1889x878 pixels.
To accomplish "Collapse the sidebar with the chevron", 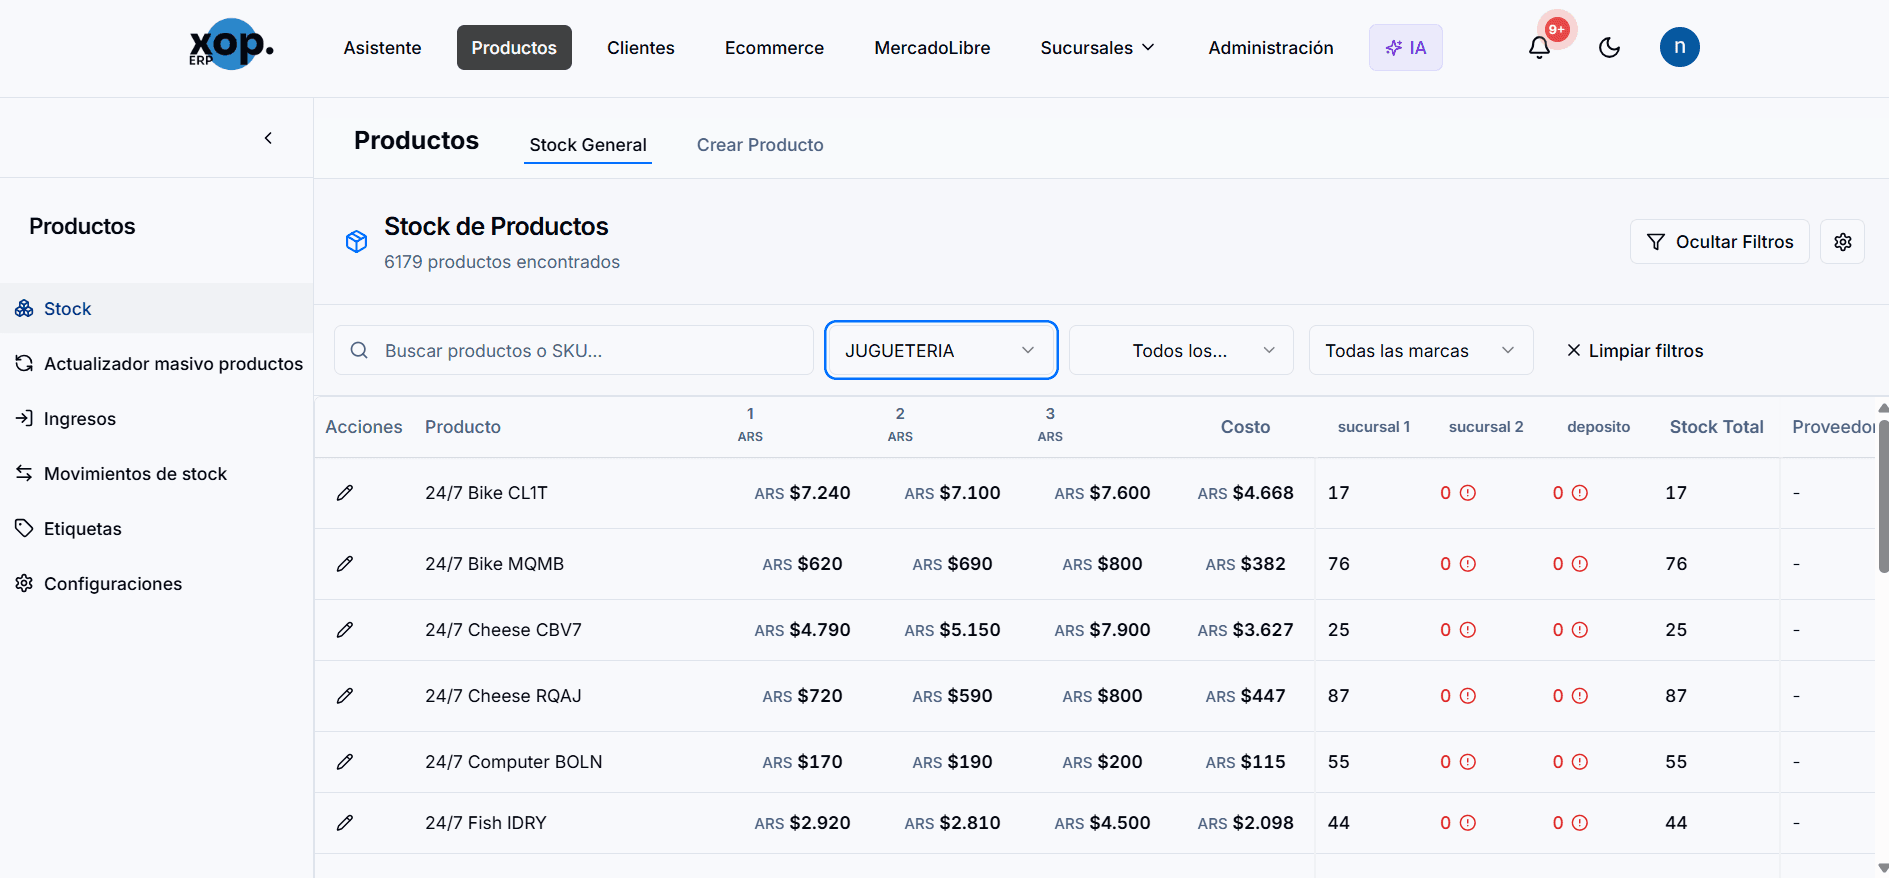I will point(268,138).
